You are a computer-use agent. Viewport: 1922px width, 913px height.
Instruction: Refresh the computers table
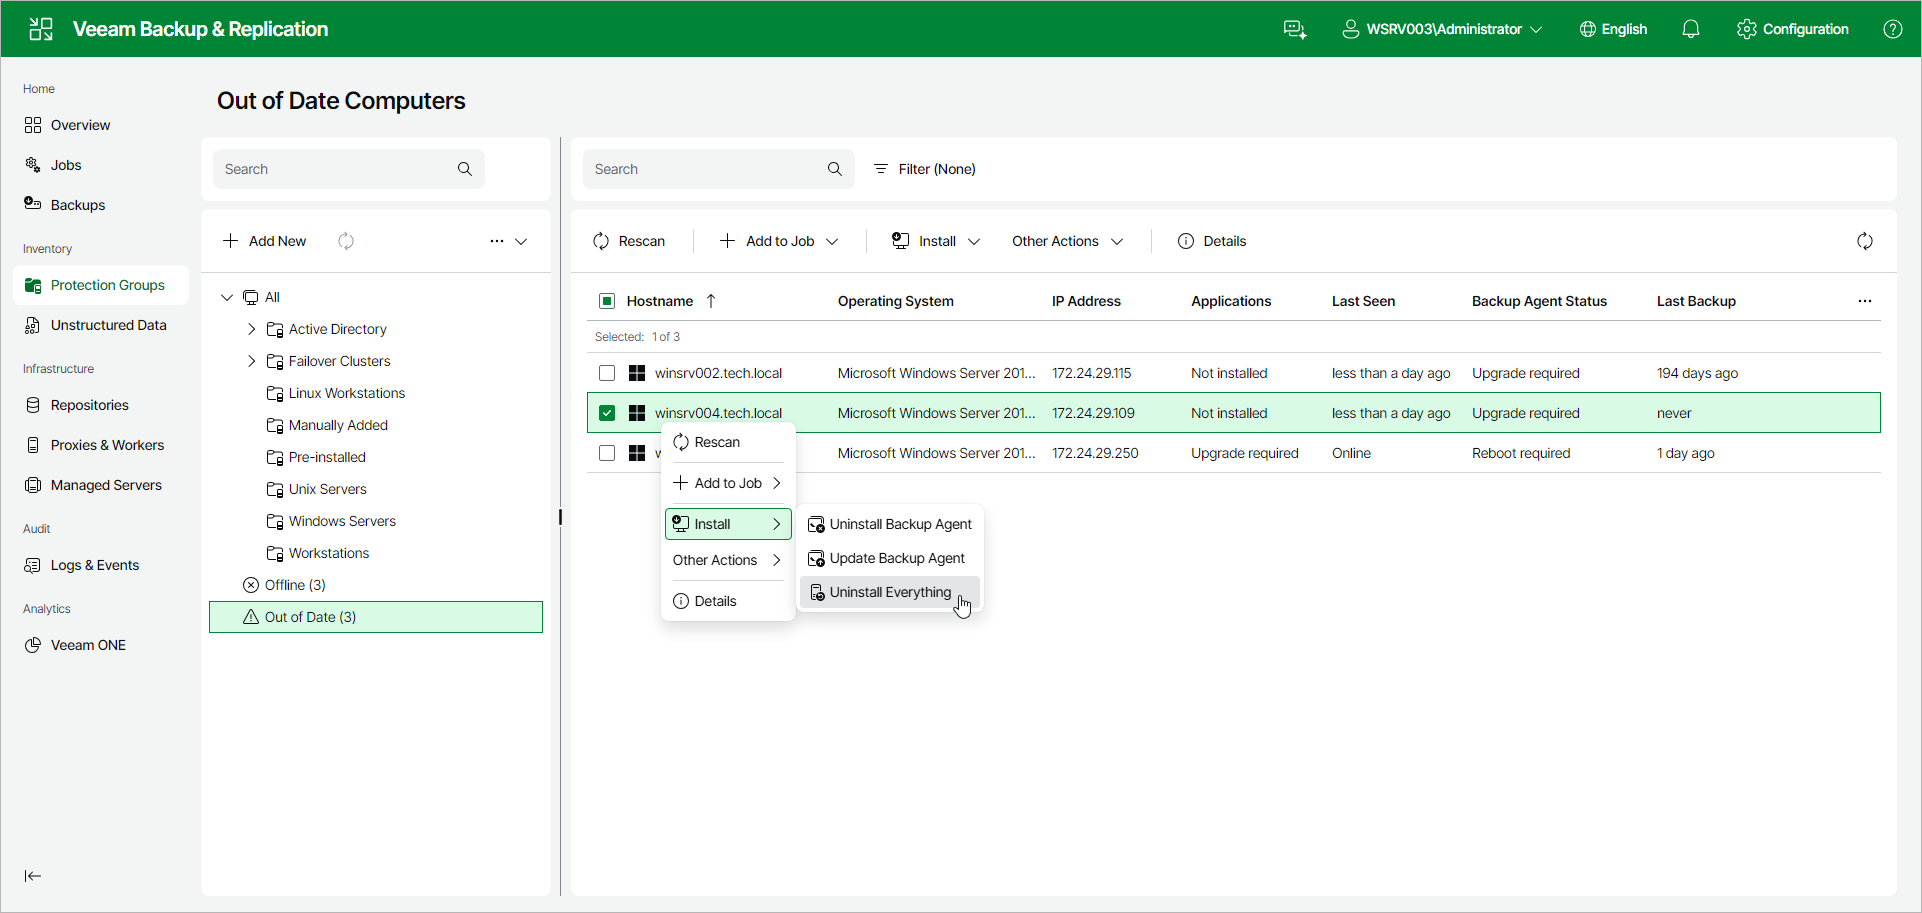point(1865,241)
